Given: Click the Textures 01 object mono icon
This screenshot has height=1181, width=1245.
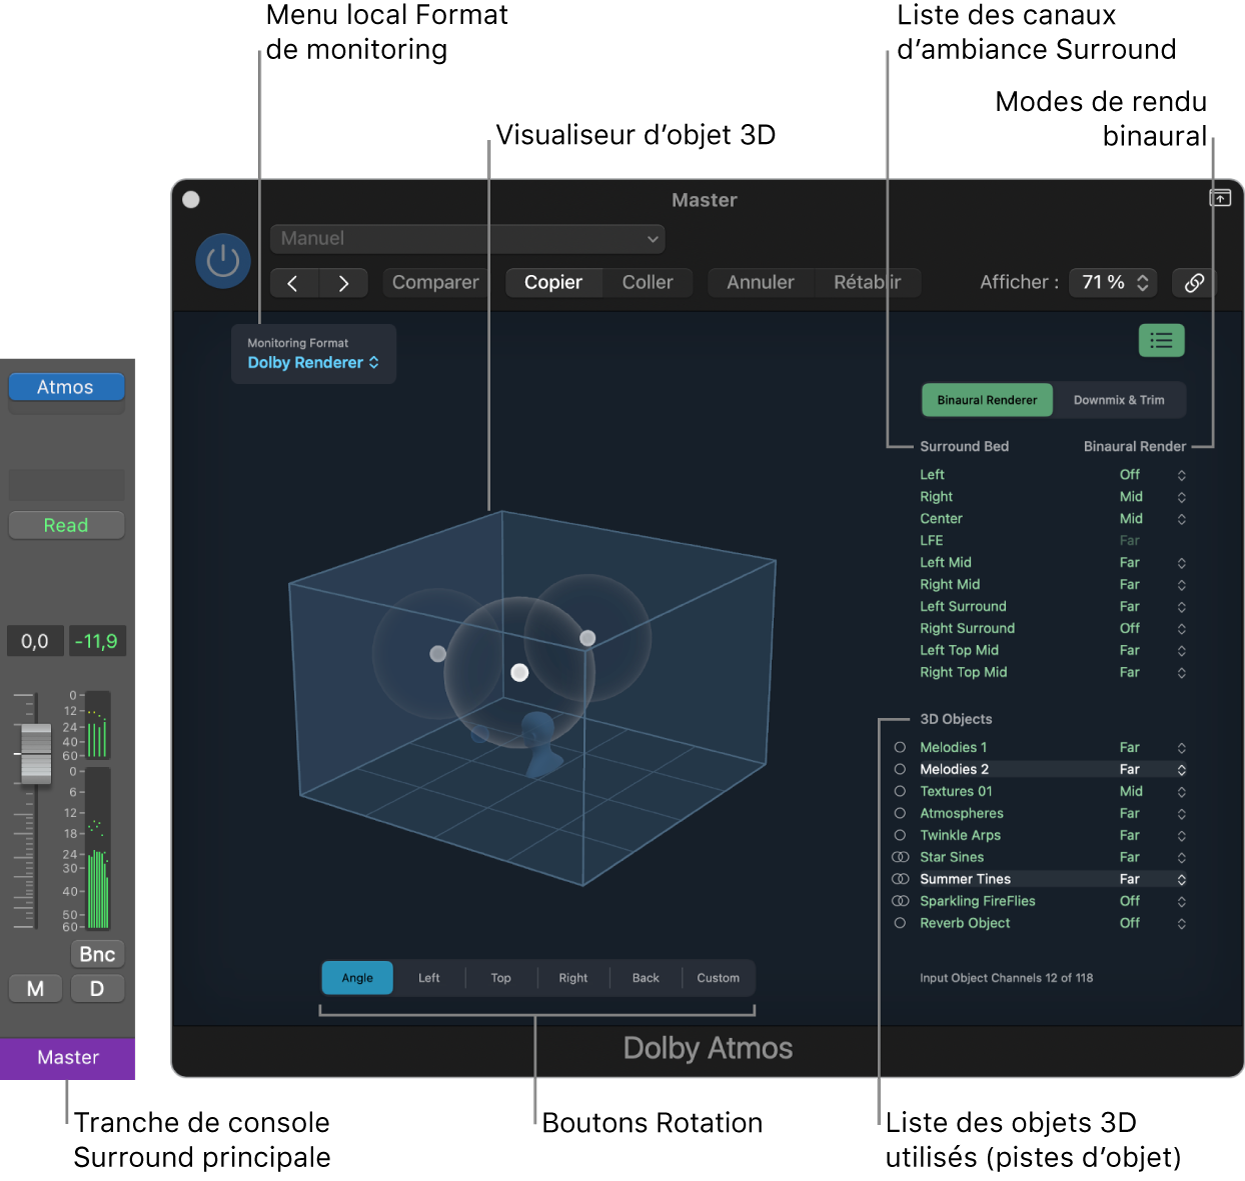Looking at the screenshot, I should 900,791.
